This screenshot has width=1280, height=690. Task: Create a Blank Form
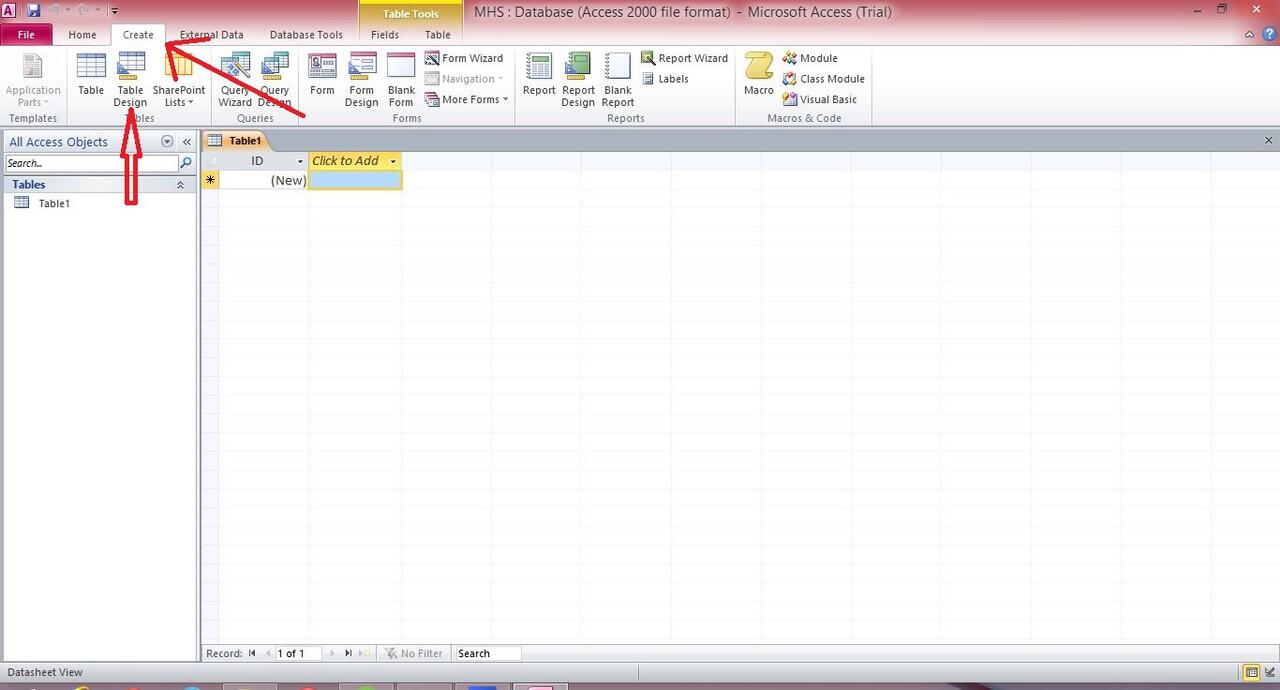401,79
